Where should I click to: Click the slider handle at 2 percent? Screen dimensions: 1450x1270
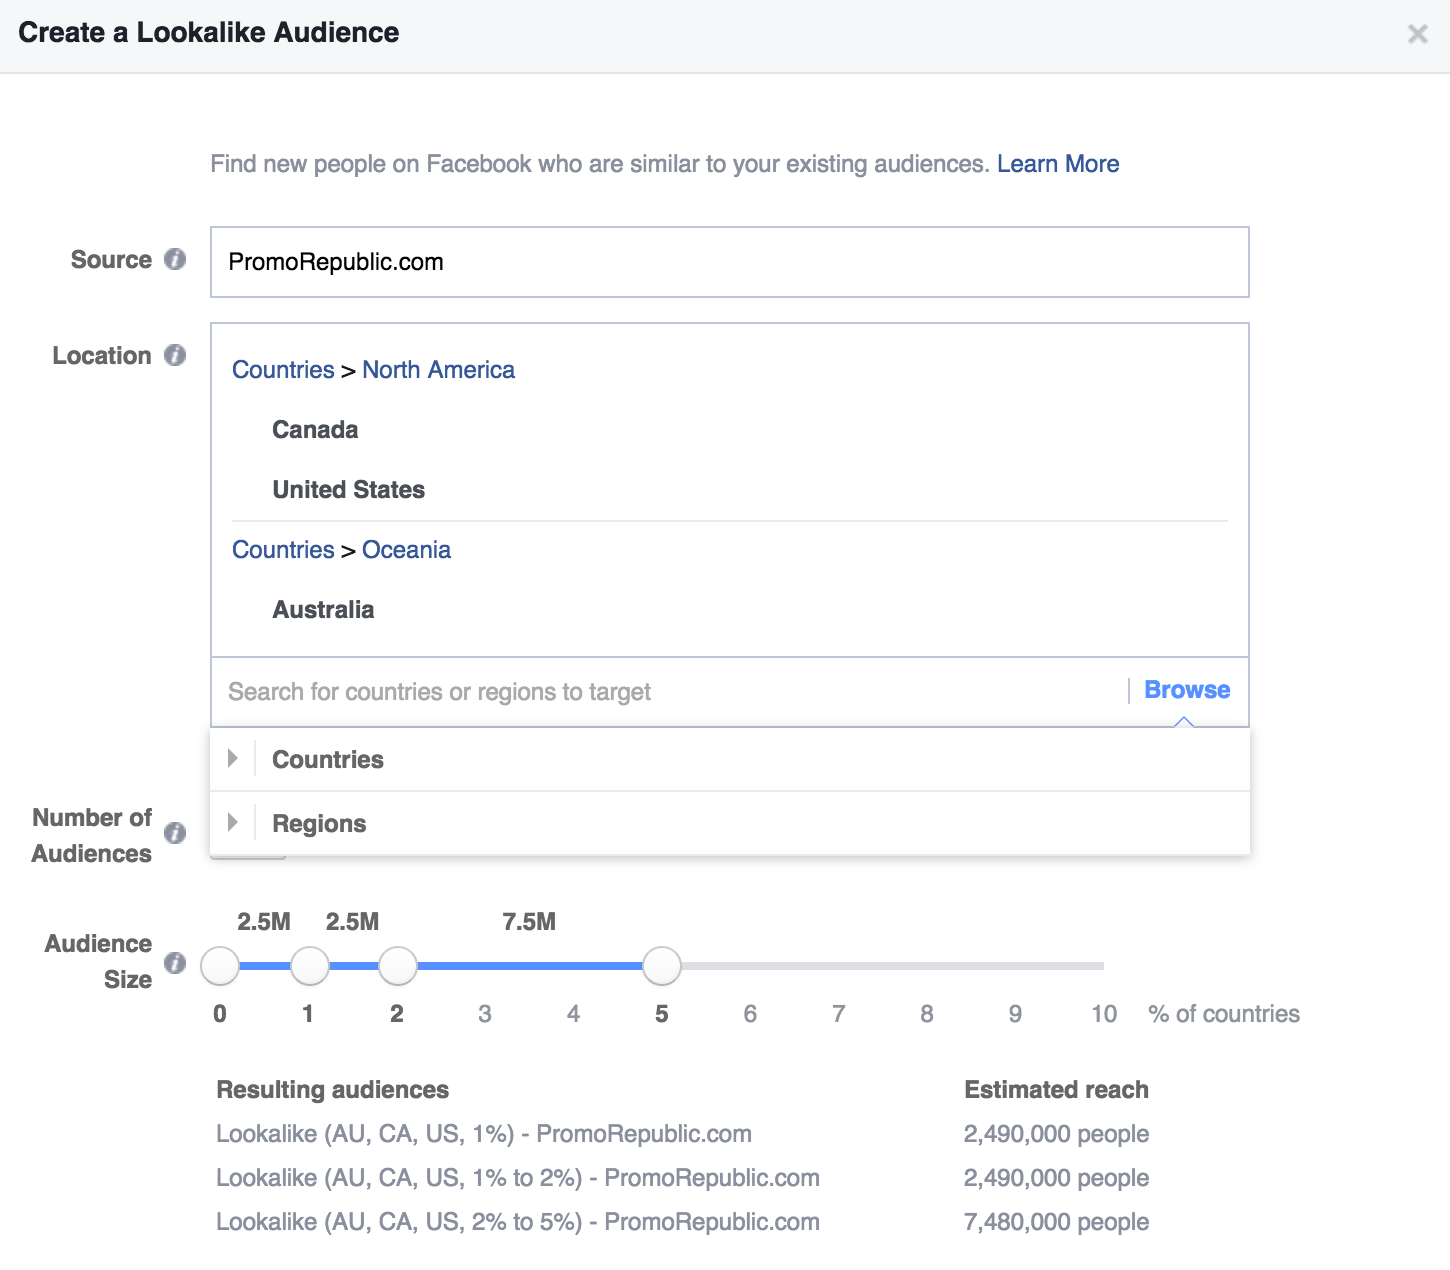tap(398, 966)
